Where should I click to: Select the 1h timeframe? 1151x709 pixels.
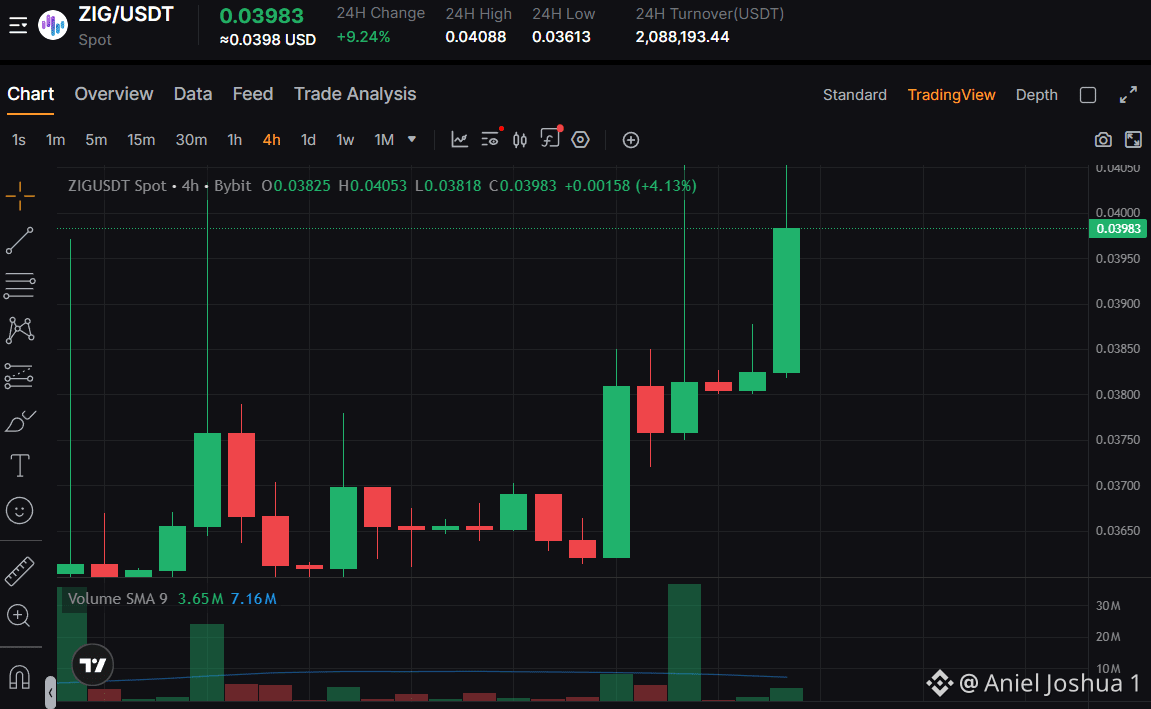tap(234, 139)
